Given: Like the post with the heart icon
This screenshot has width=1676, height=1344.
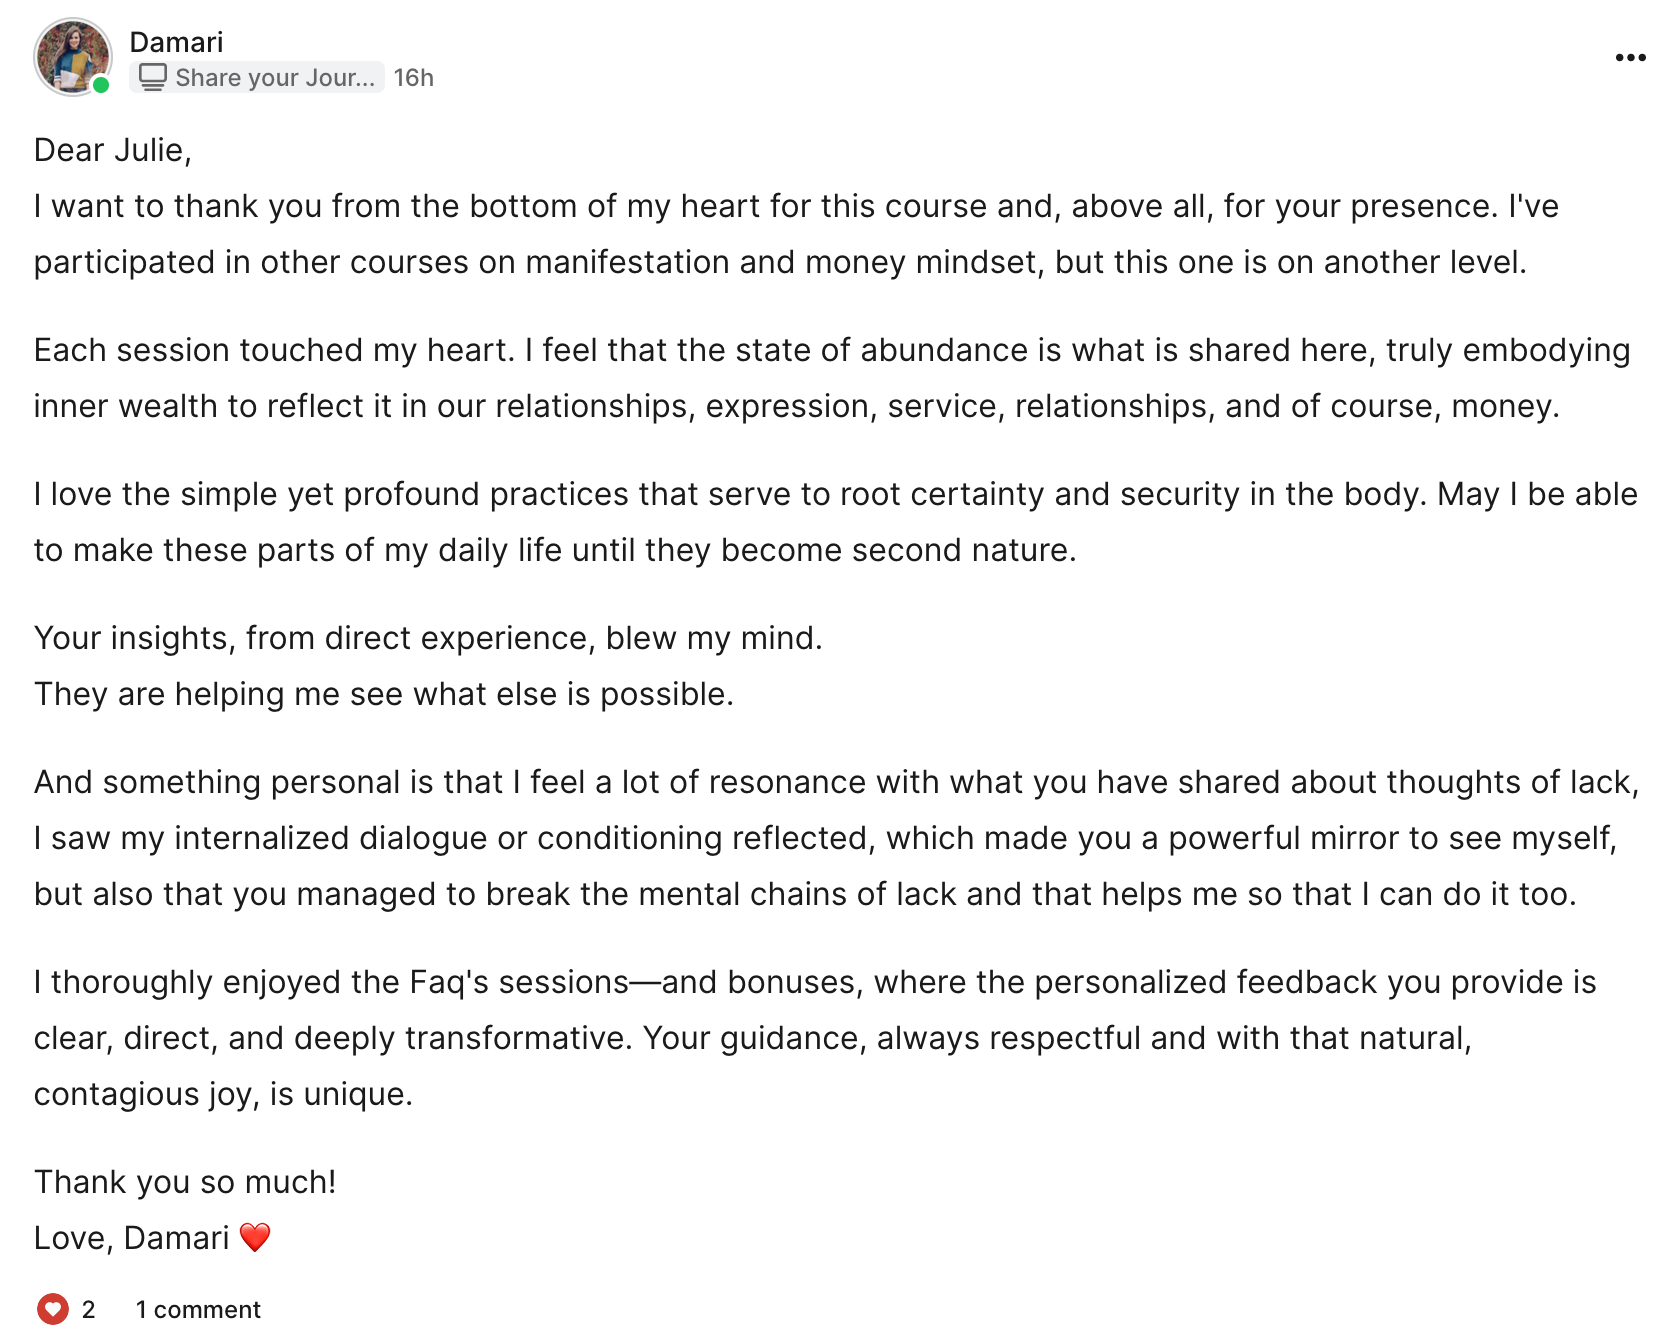Looking at the screenshot, I should 52,1308.
